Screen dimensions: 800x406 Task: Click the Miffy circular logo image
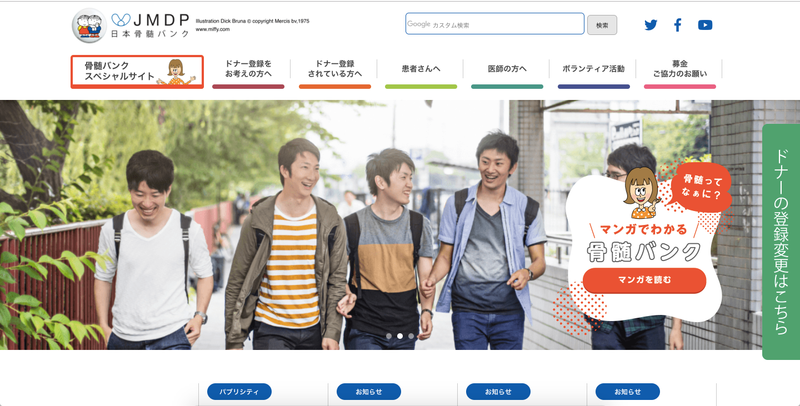pos(89,26)
